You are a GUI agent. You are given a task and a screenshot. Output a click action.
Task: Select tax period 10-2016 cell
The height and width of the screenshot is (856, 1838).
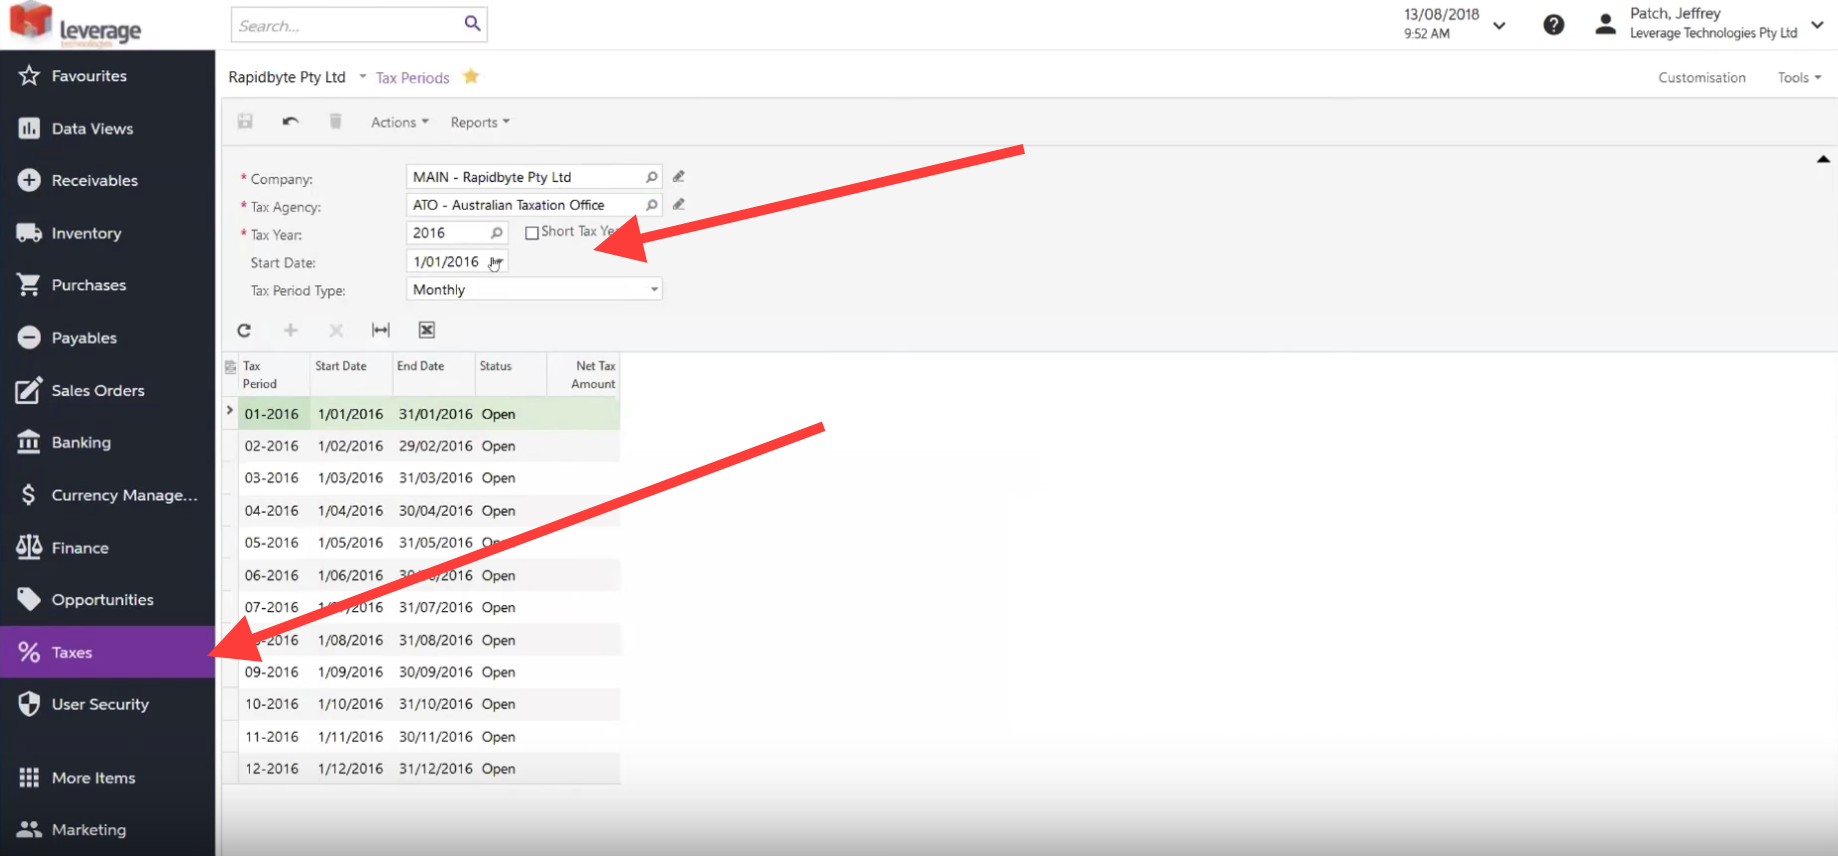[x=272, y=704]
